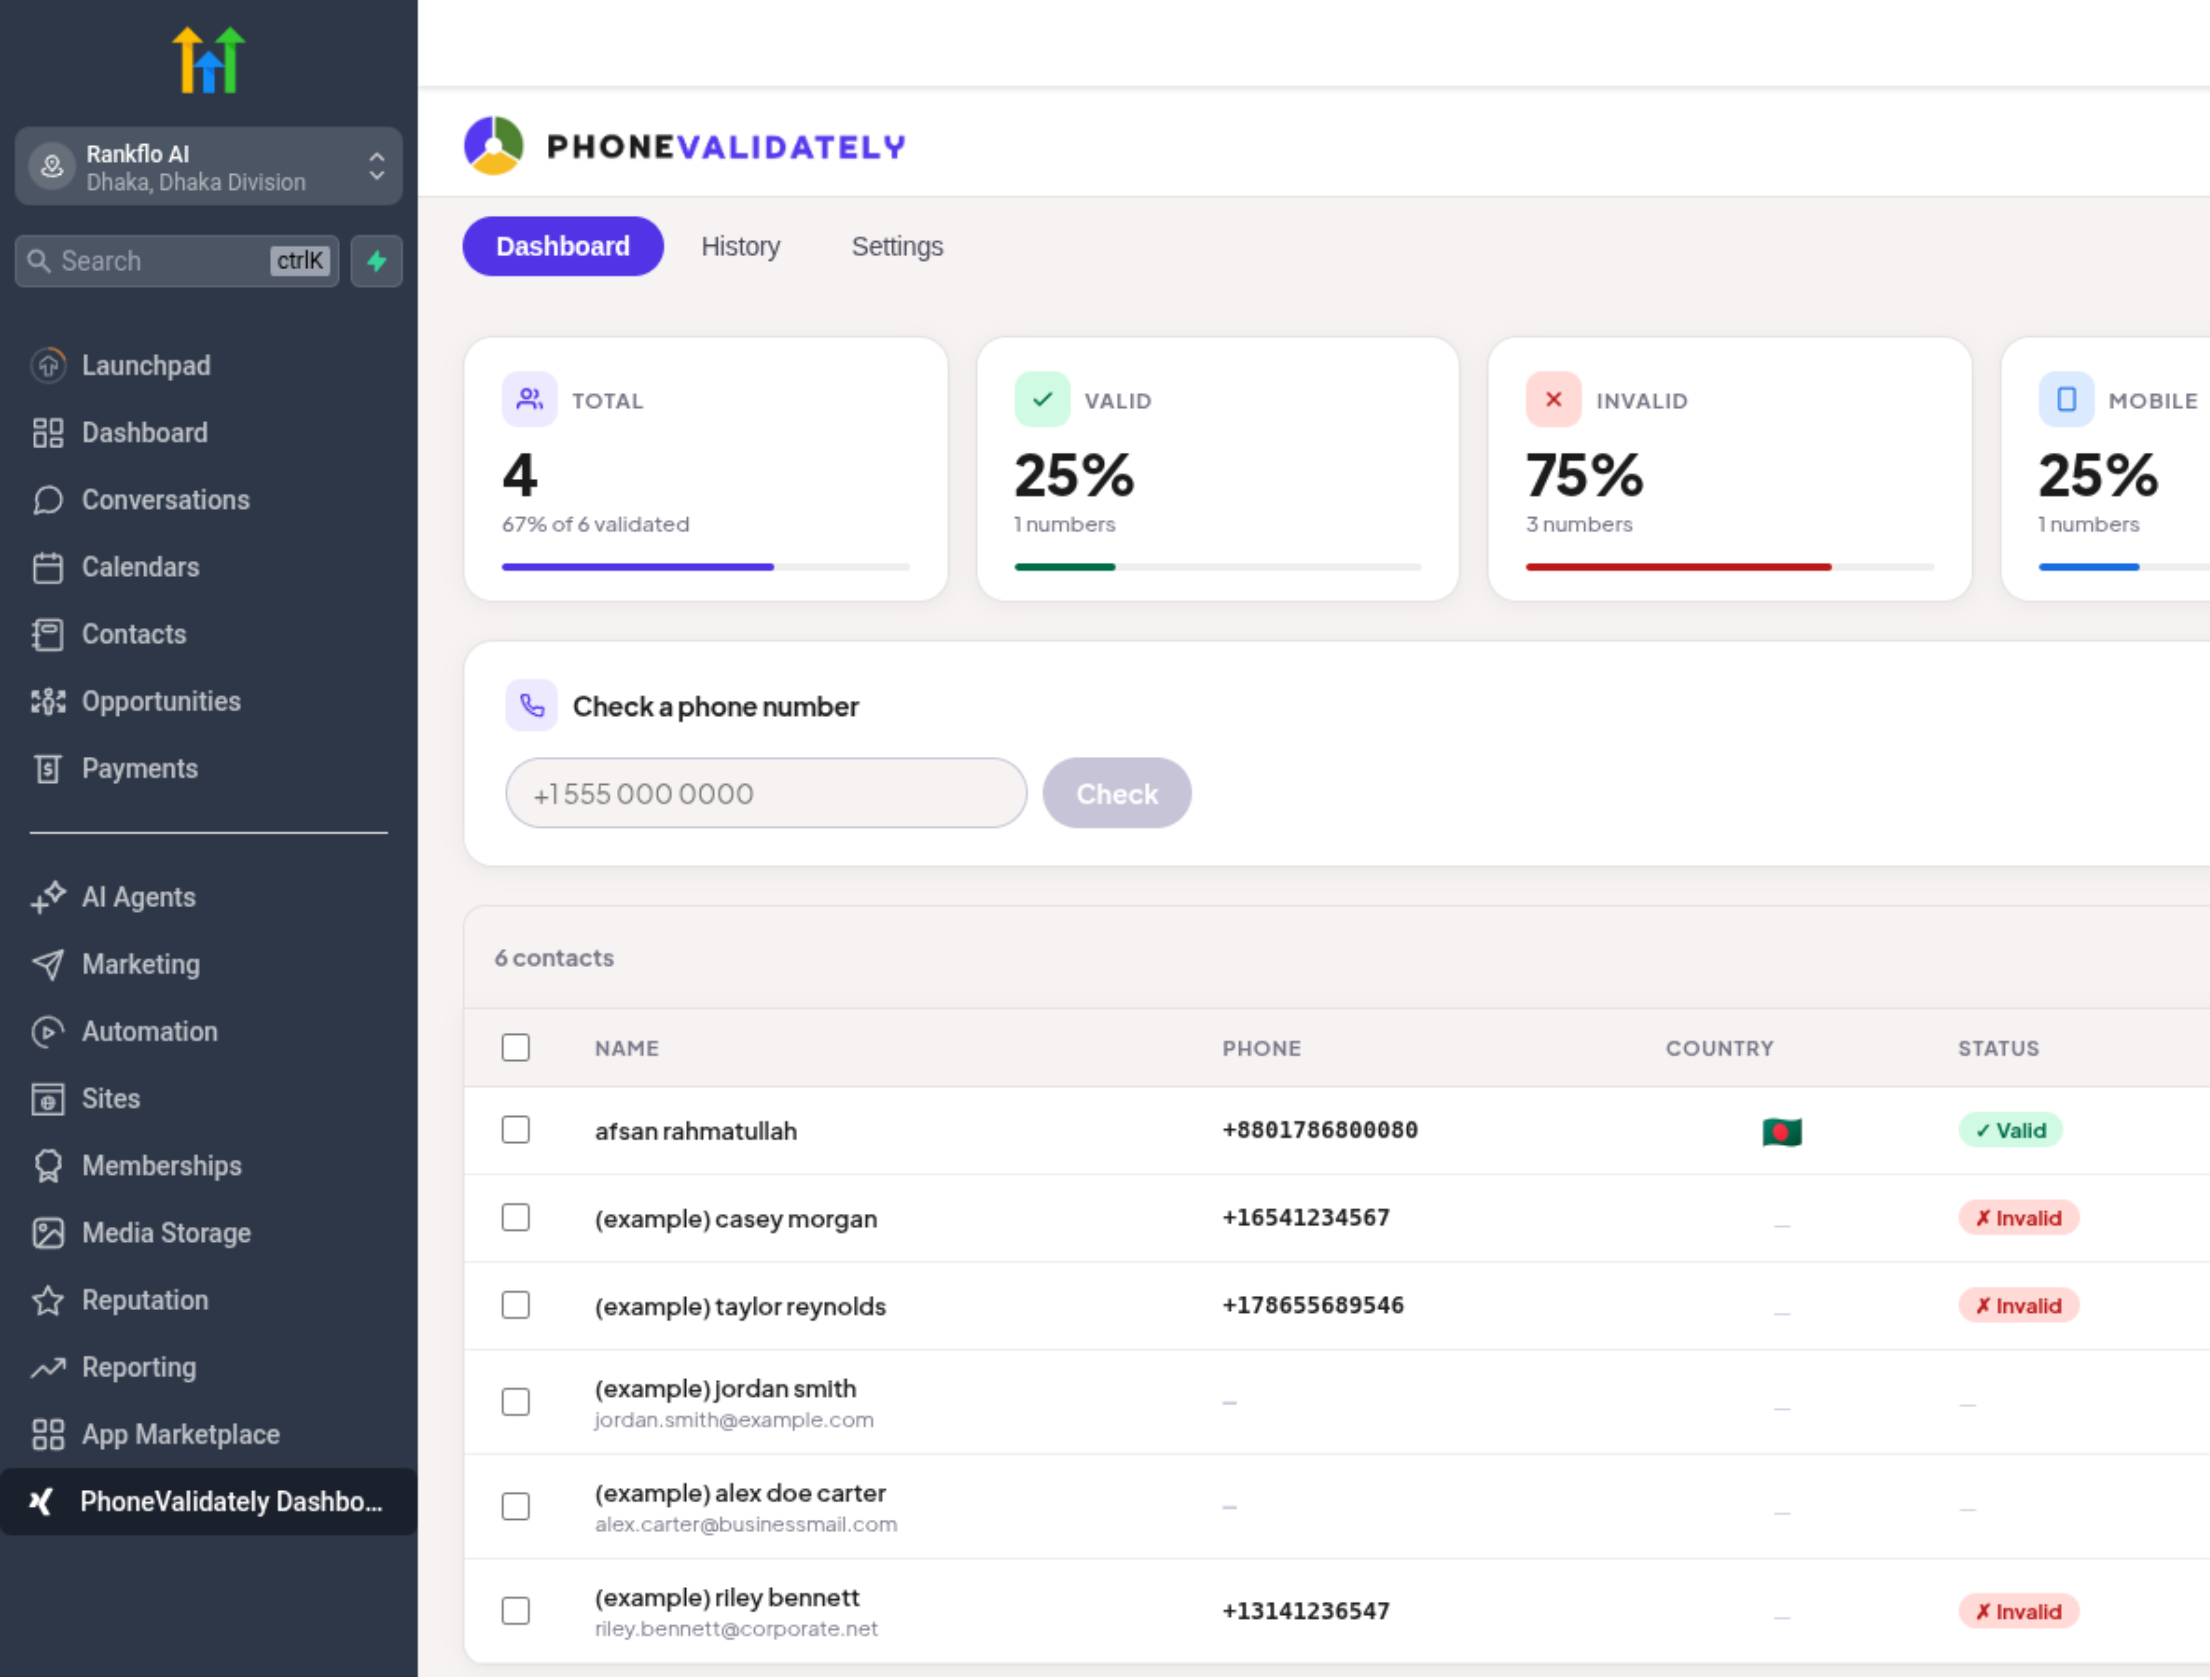Open Conversations via its chat bubble icon
Image resolution: width=2210 pixels, height=1680 pixels.
48,500
